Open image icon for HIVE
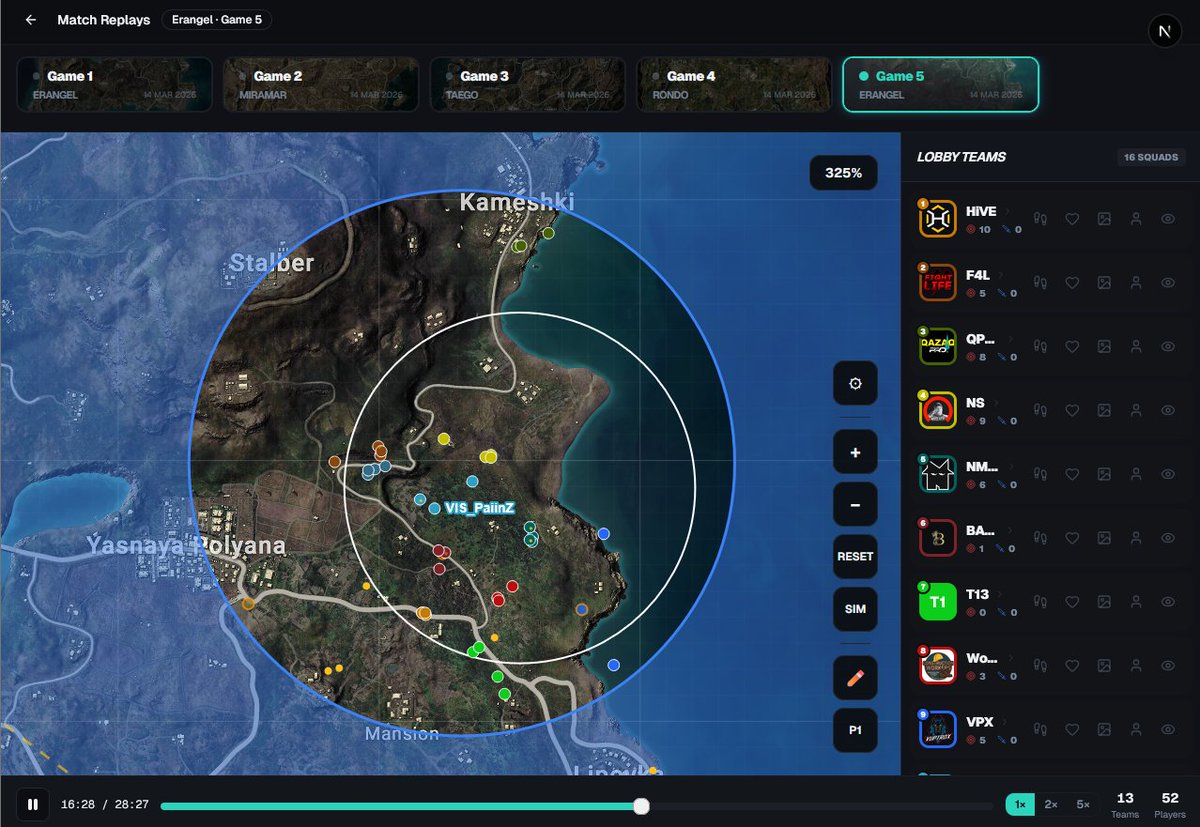 [x=1104, y=219]
